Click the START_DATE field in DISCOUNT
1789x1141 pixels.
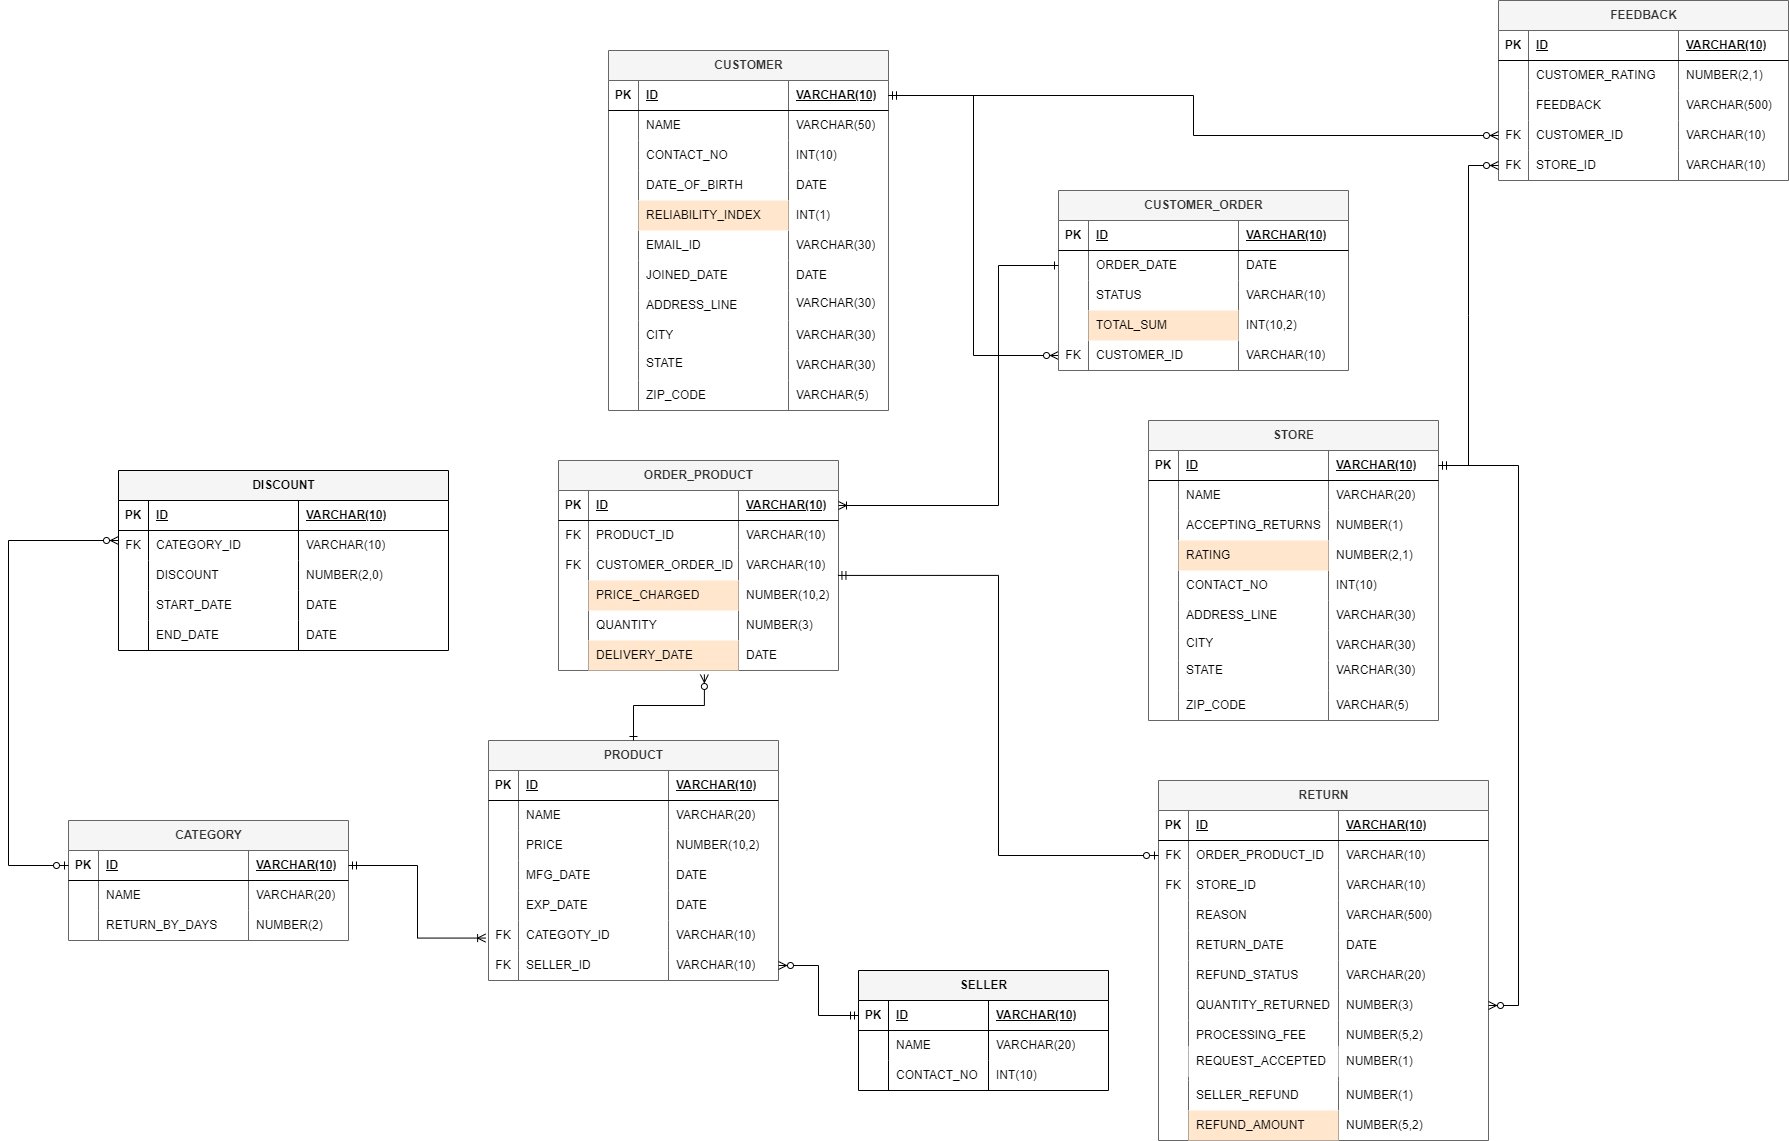pyautogui.click(x=193, y=605)
